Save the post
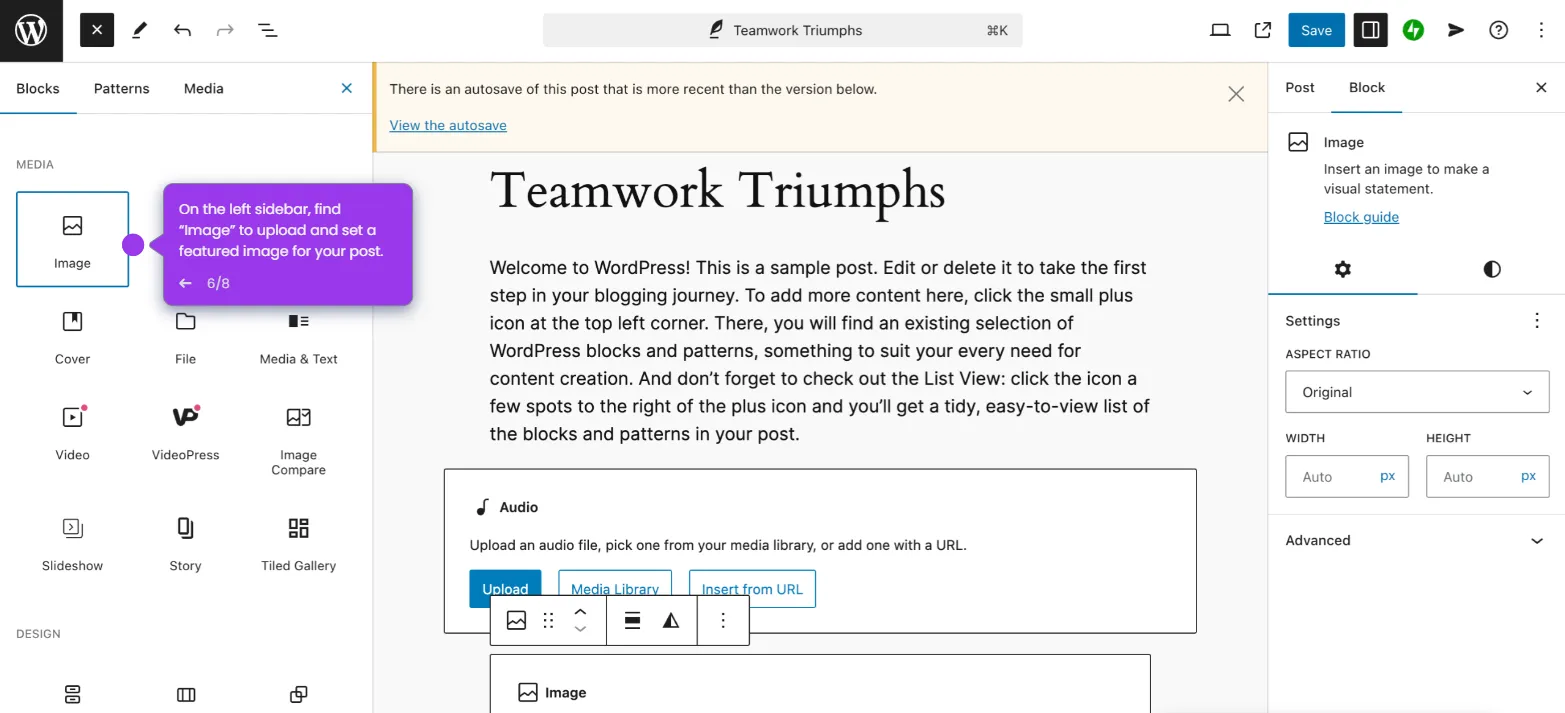Image resolution: width=1565 pixels, height=713 pixels. click(1316, 30)
